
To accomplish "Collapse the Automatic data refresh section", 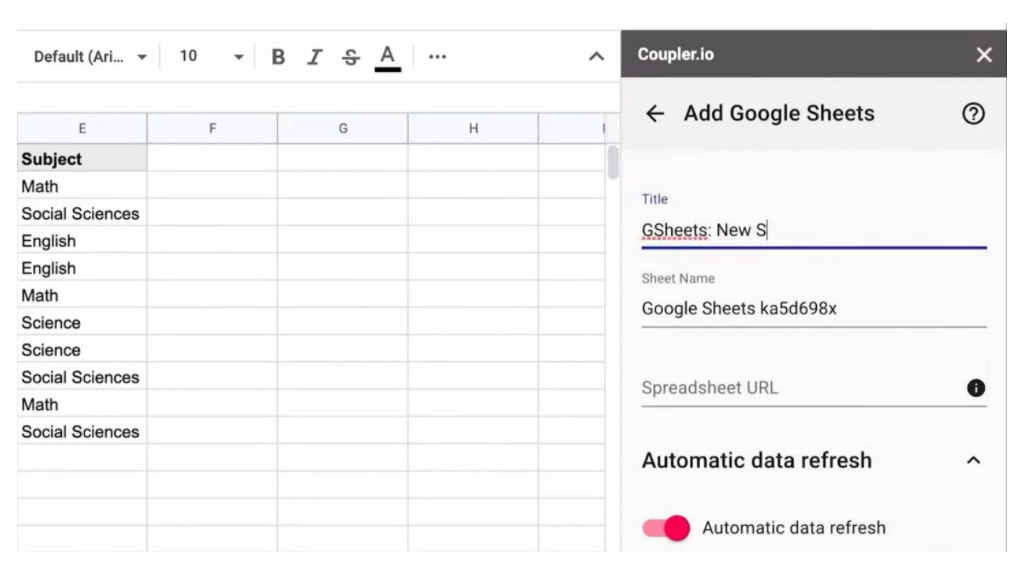I will coord(973,460).
